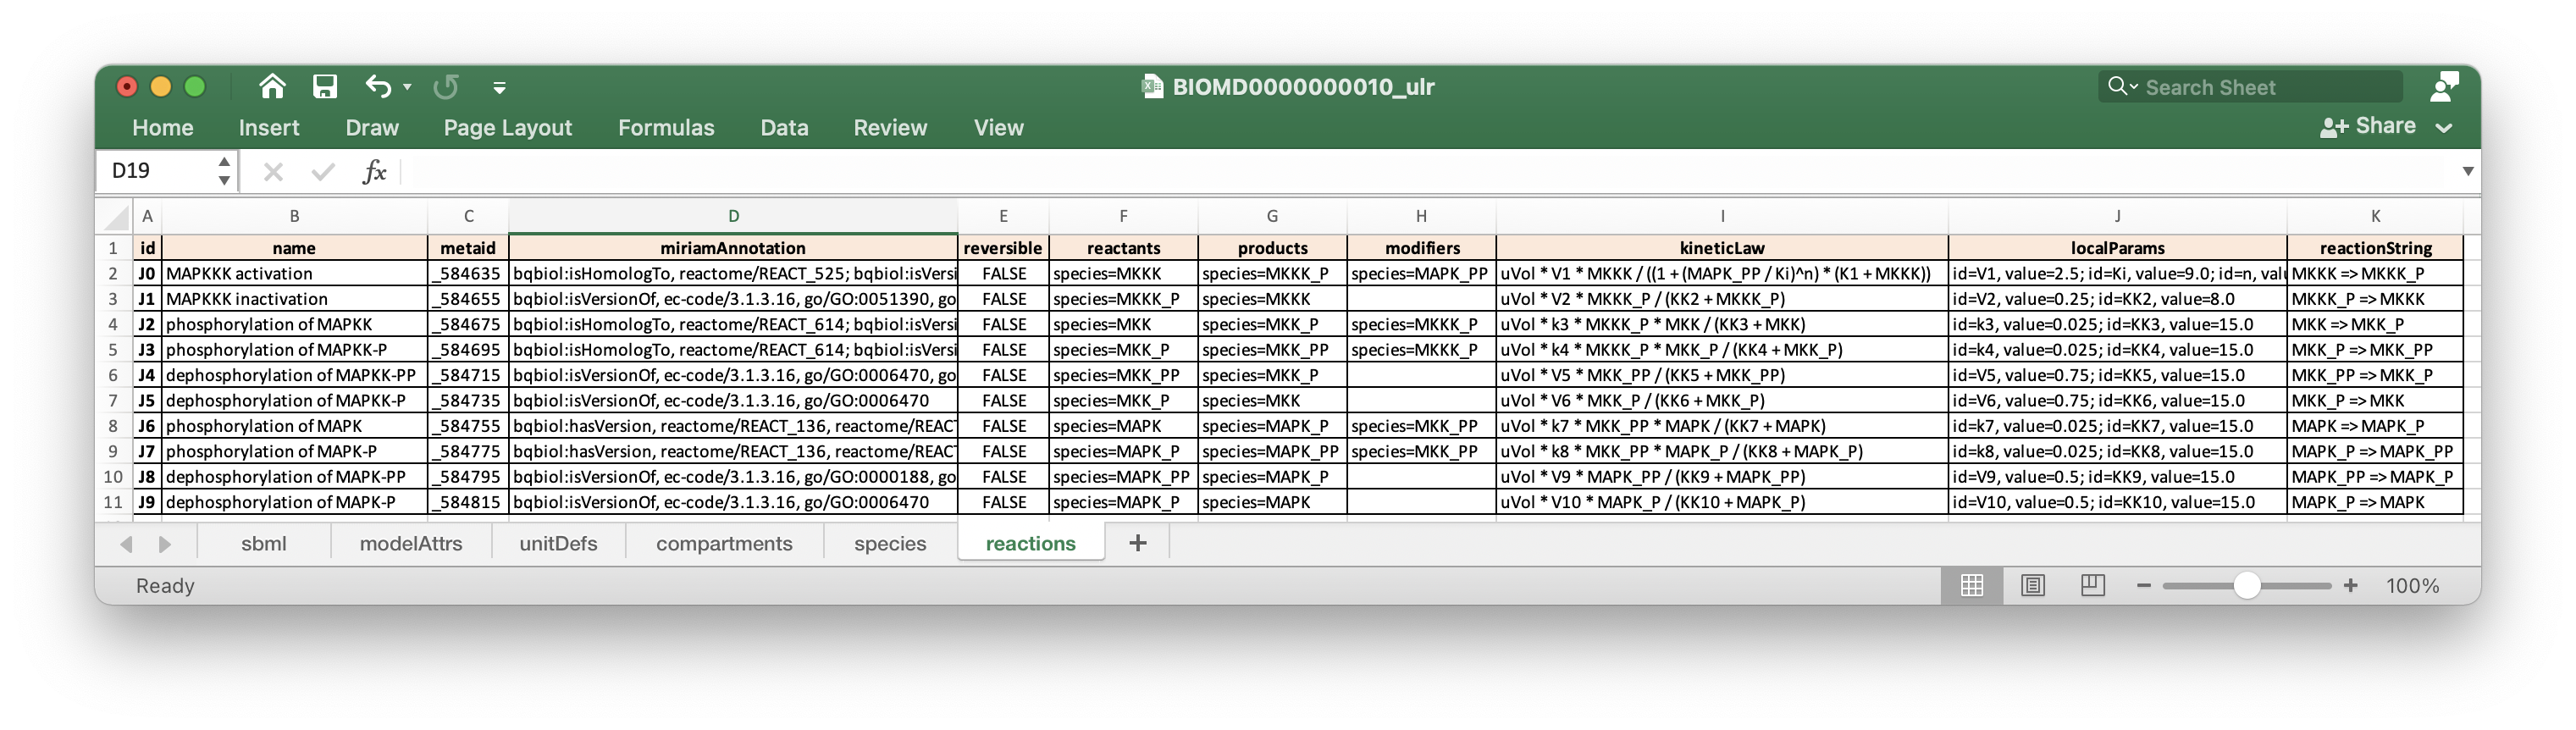Expand the ribbon chevron beside Share
2576x730 pixels.
pos(2444,127)
